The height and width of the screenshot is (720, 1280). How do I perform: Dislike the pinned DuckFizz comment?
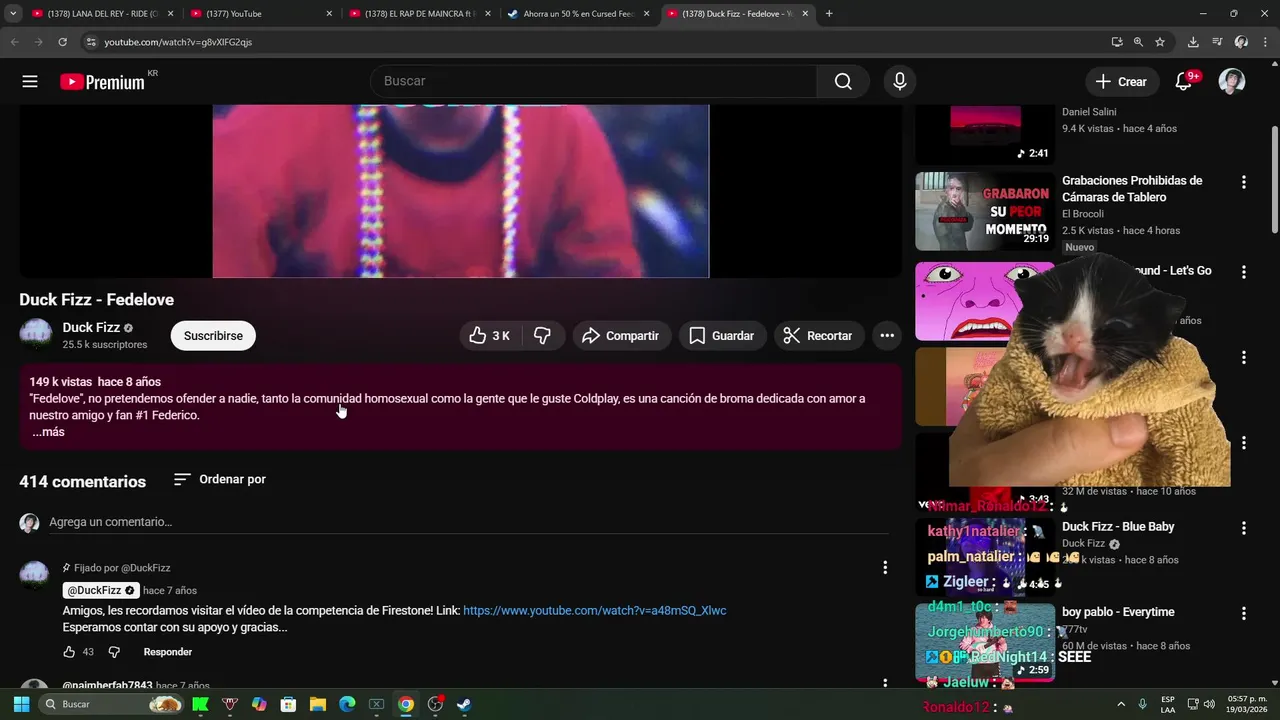[x=114, y=652]
